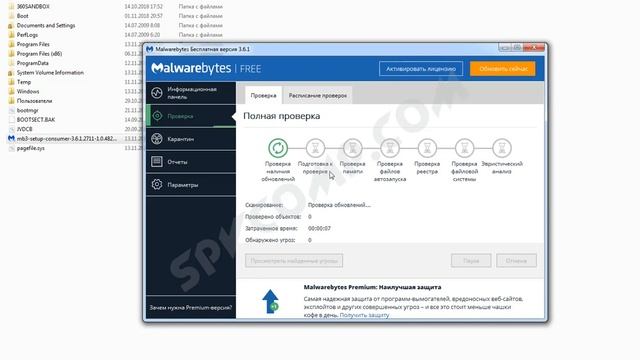Click the Подготовка к проверке hourglass icon
The image size is (640, 360).
315,148
